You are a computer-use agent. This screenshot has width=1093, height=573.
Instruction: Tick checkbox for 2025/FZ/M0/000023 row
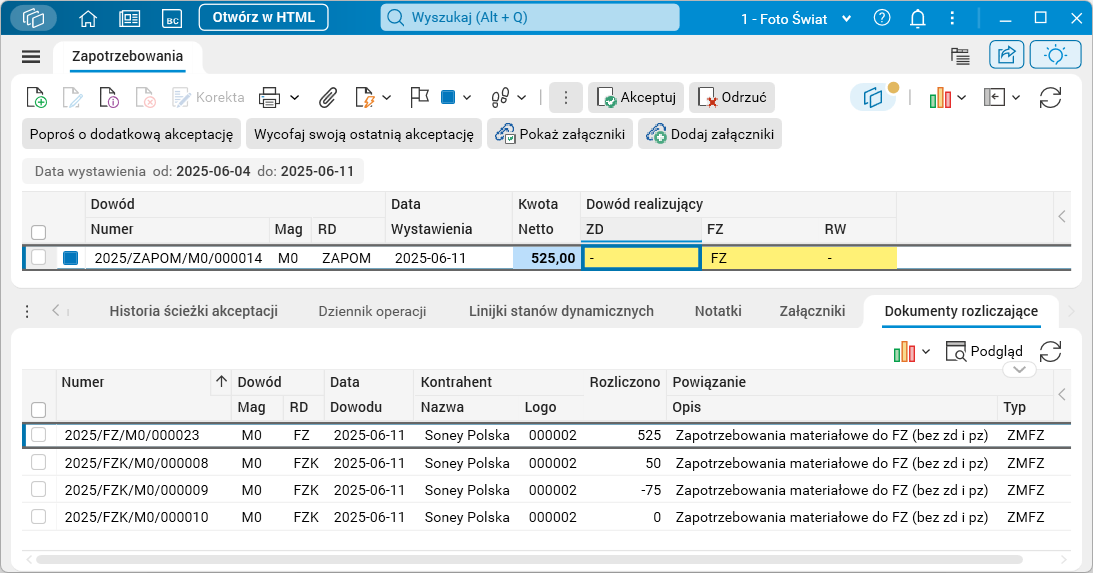pos(39,435)
